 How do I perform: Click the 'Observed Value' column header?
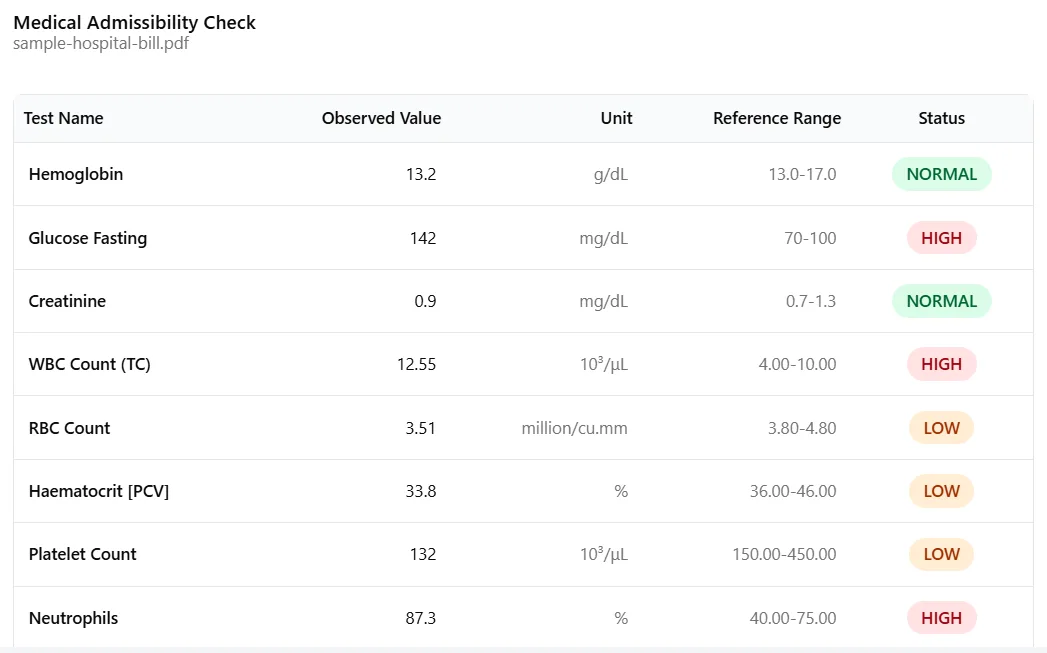pos(381,118)
